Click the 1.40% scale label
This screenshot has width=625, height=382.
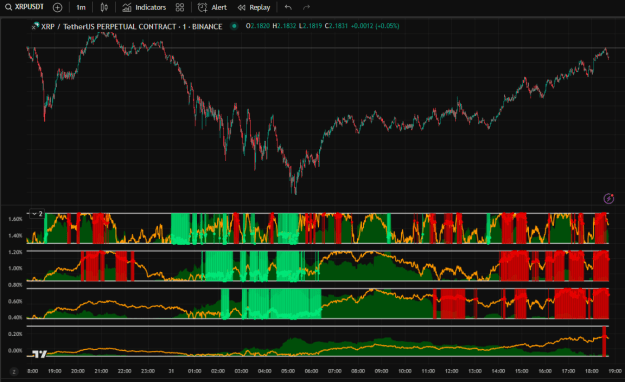point(15,236)
